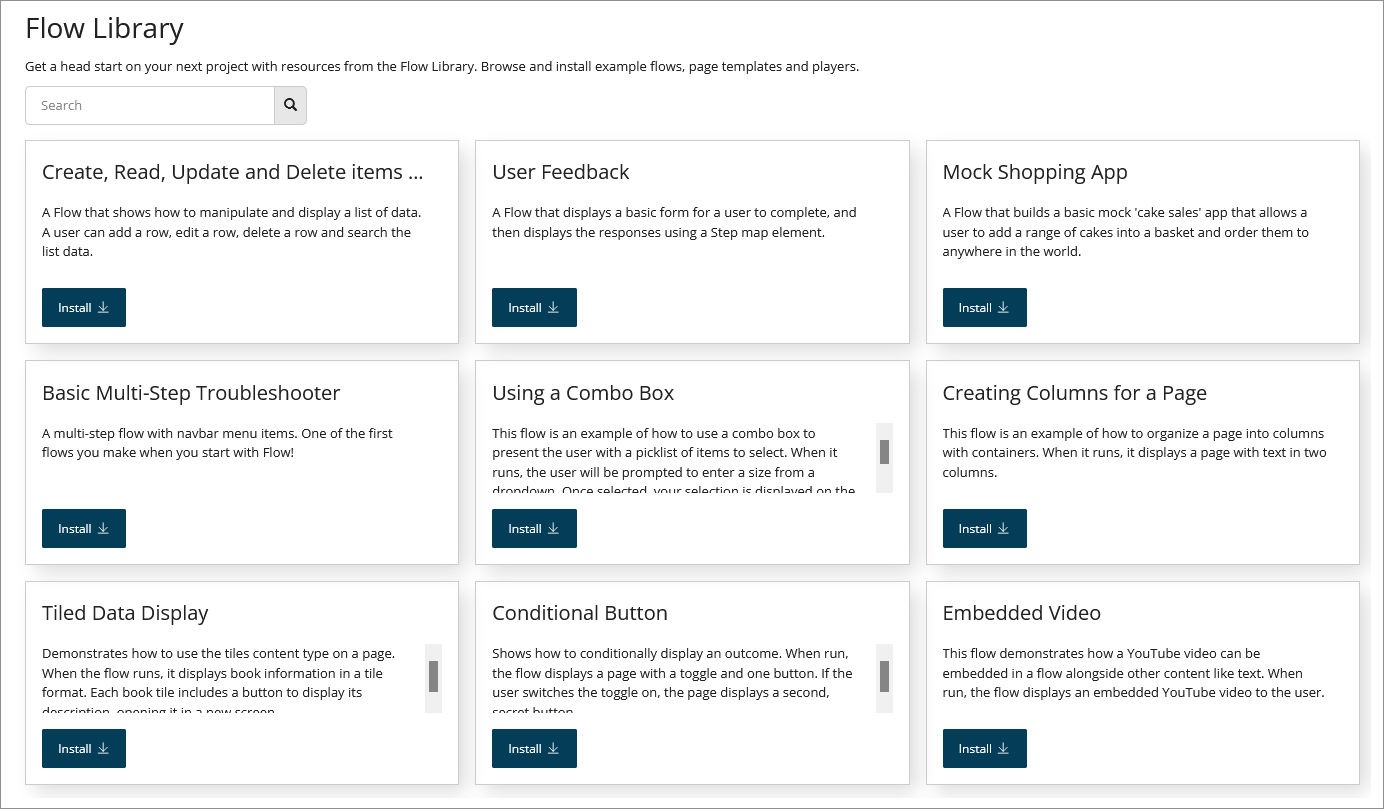This screenshot has width=1384, height=809.
Task: Click the scrollbar in the Conditional Button card
Action: pyautogui.click(x=884, y=678)
